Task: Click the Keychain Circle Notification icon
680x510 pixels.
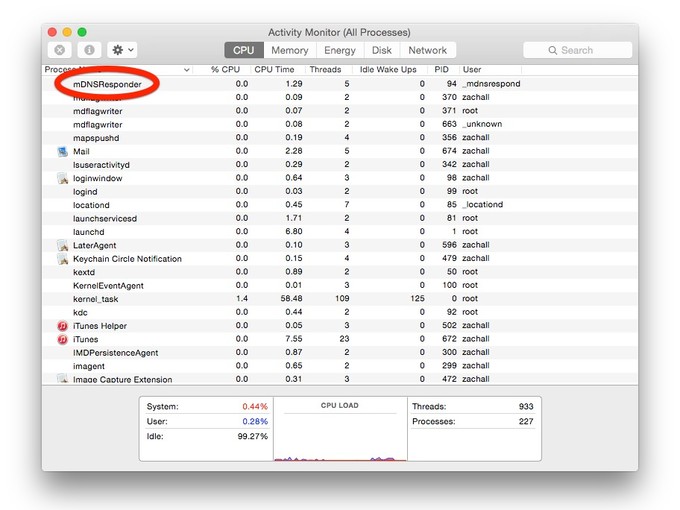Action: tap(62, 259)
